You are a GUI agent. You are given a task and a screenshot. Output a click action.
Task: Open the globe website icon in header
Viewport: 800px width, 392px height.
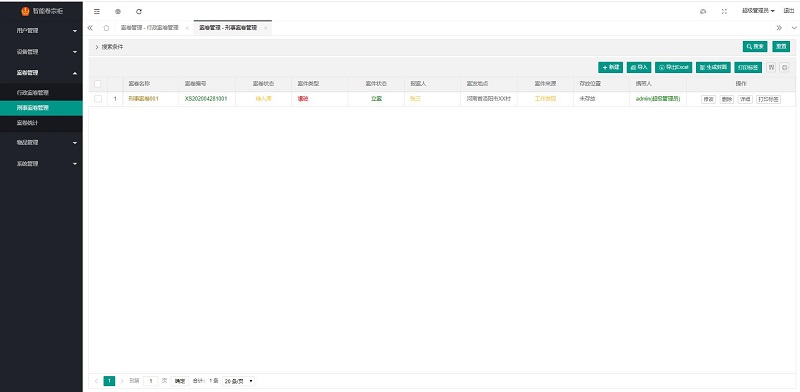tap(118, 11)
